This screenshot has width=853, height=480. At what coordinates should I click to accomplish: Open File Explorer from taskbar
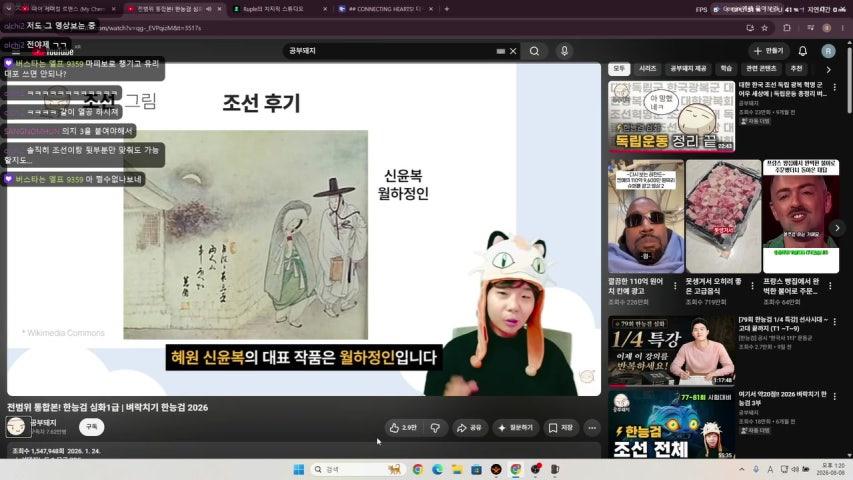click(x=457, y=470)
